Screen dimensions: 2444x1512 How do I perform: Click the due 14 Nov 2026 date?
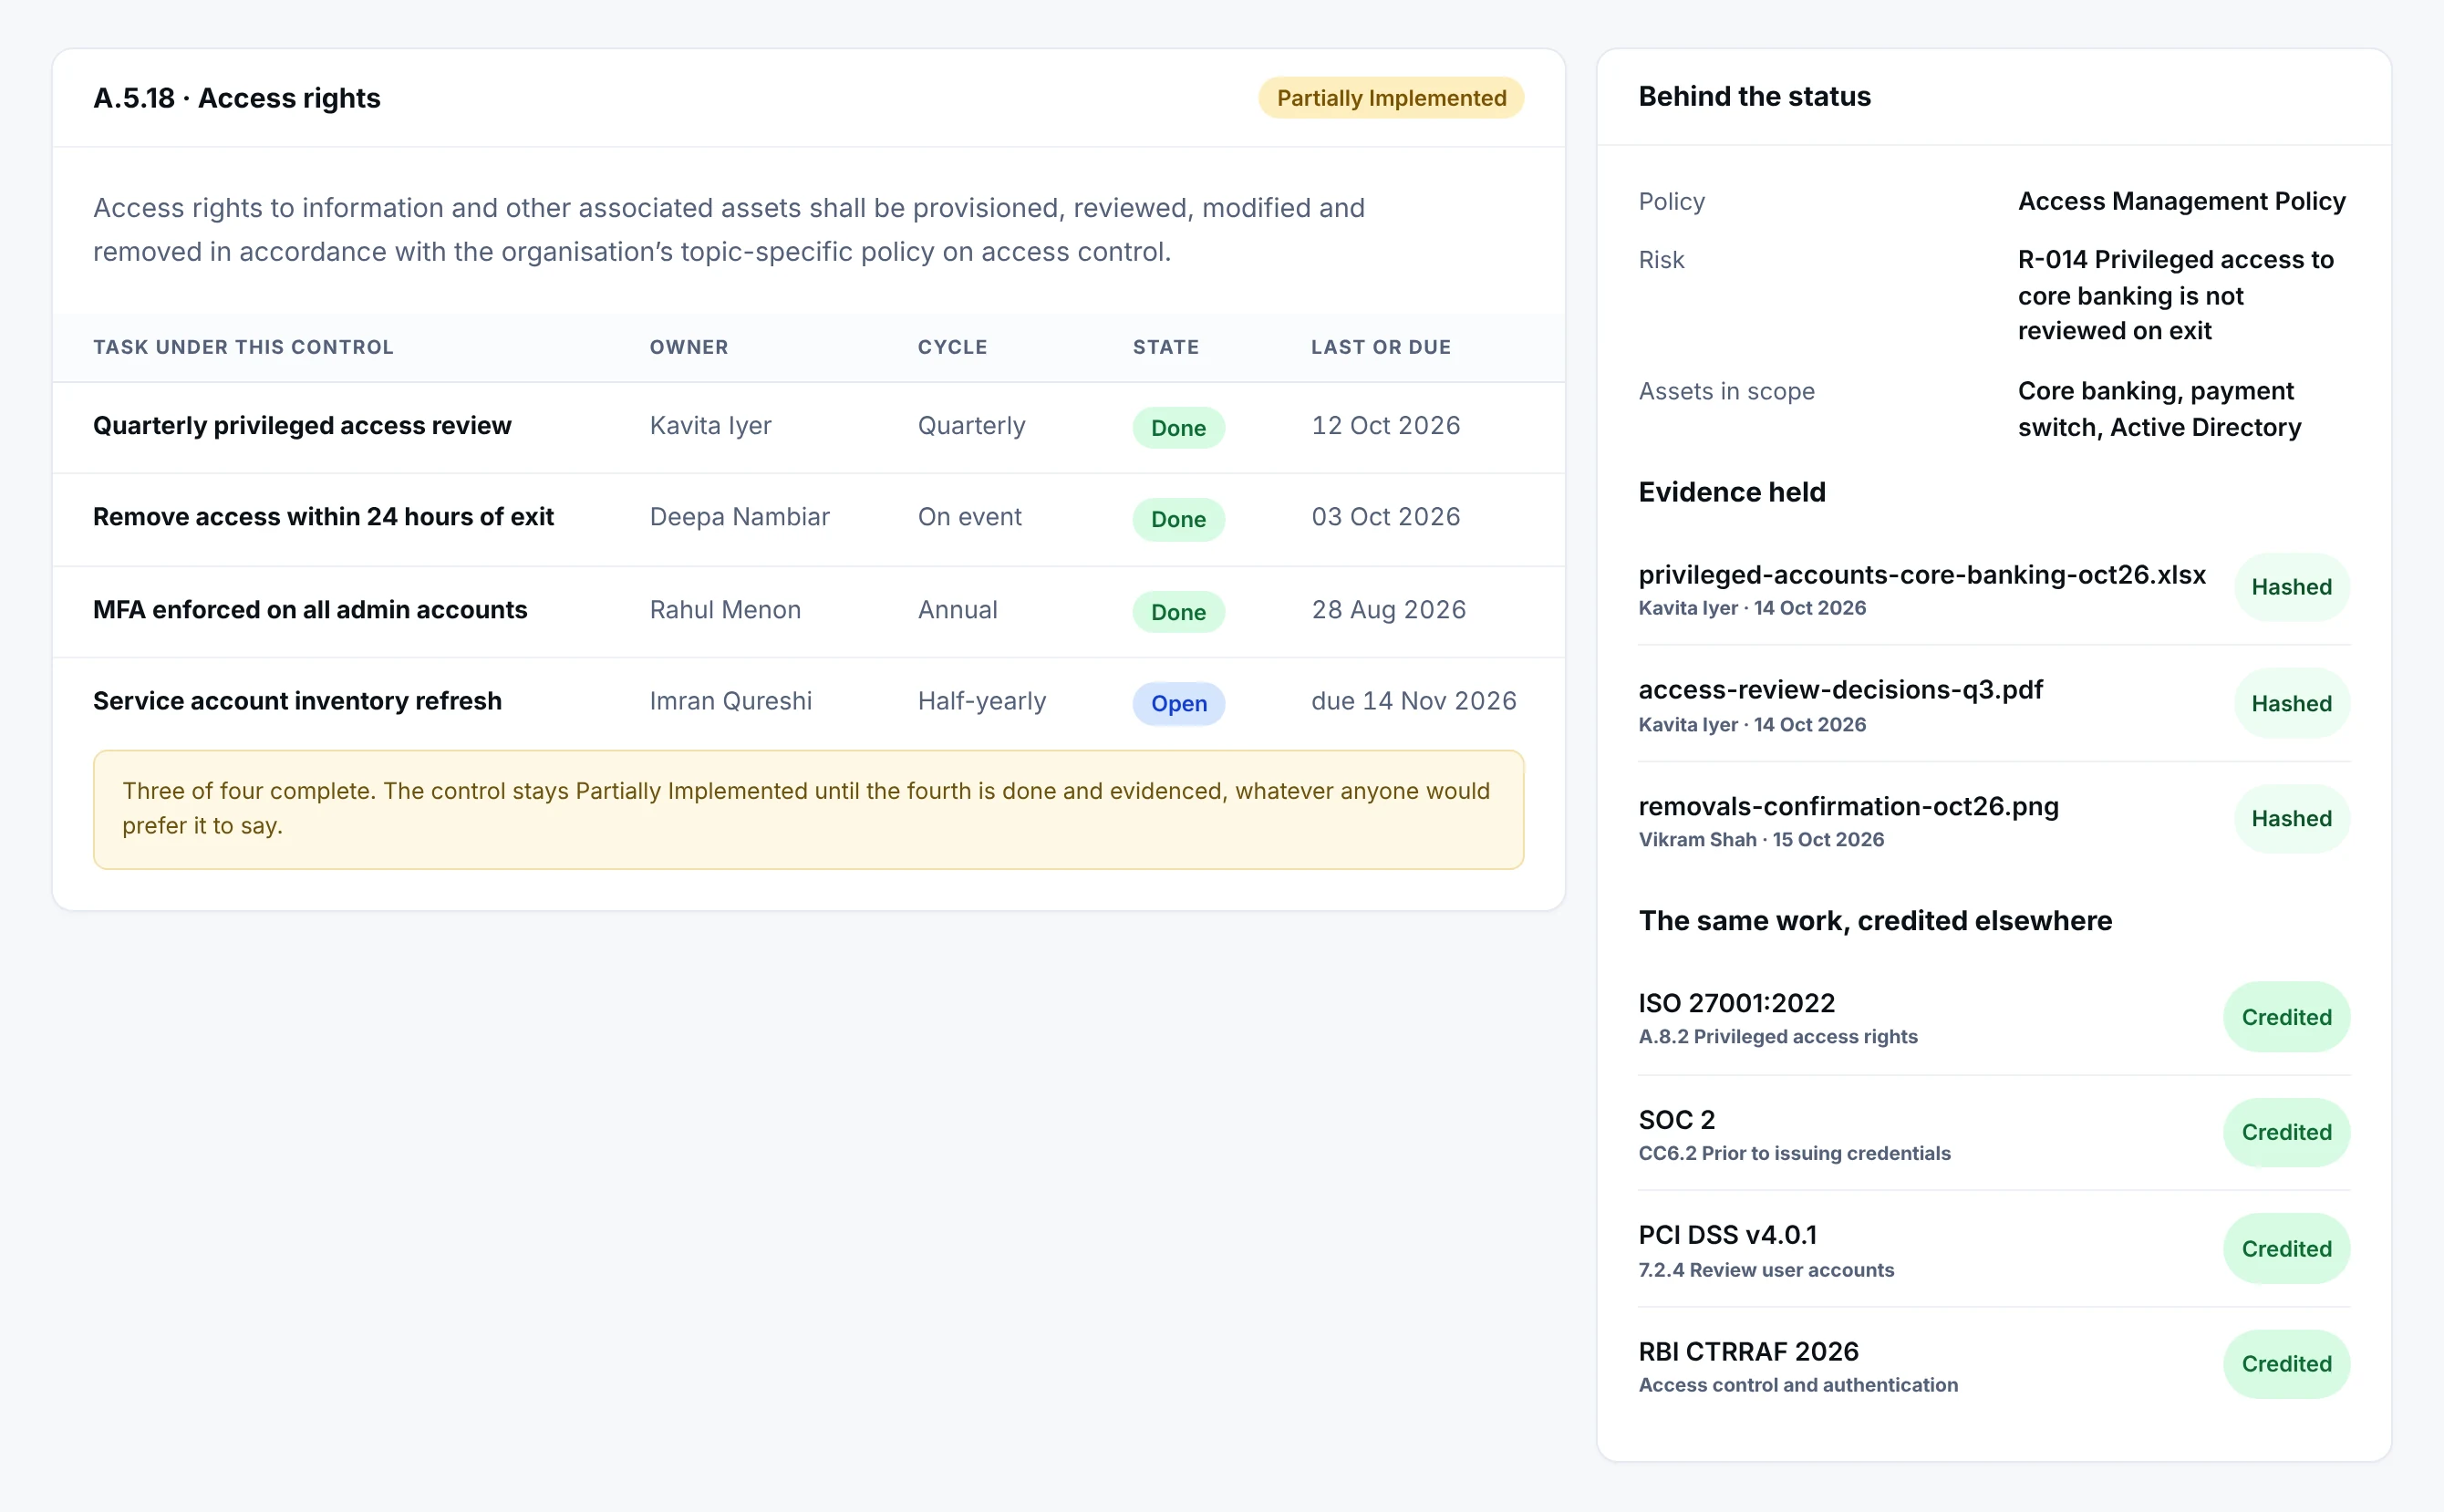1413,701
